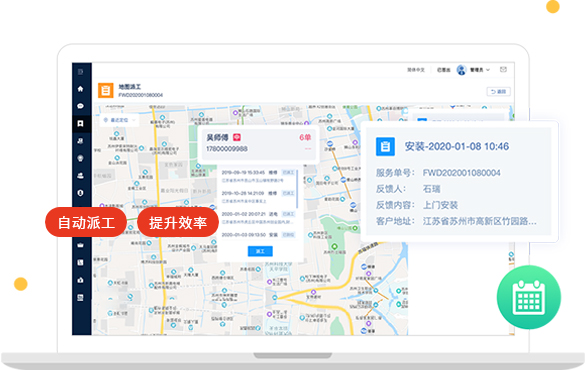Click the 6单 order count
This screenshot has width=585, height=370.
pos(305,137)
